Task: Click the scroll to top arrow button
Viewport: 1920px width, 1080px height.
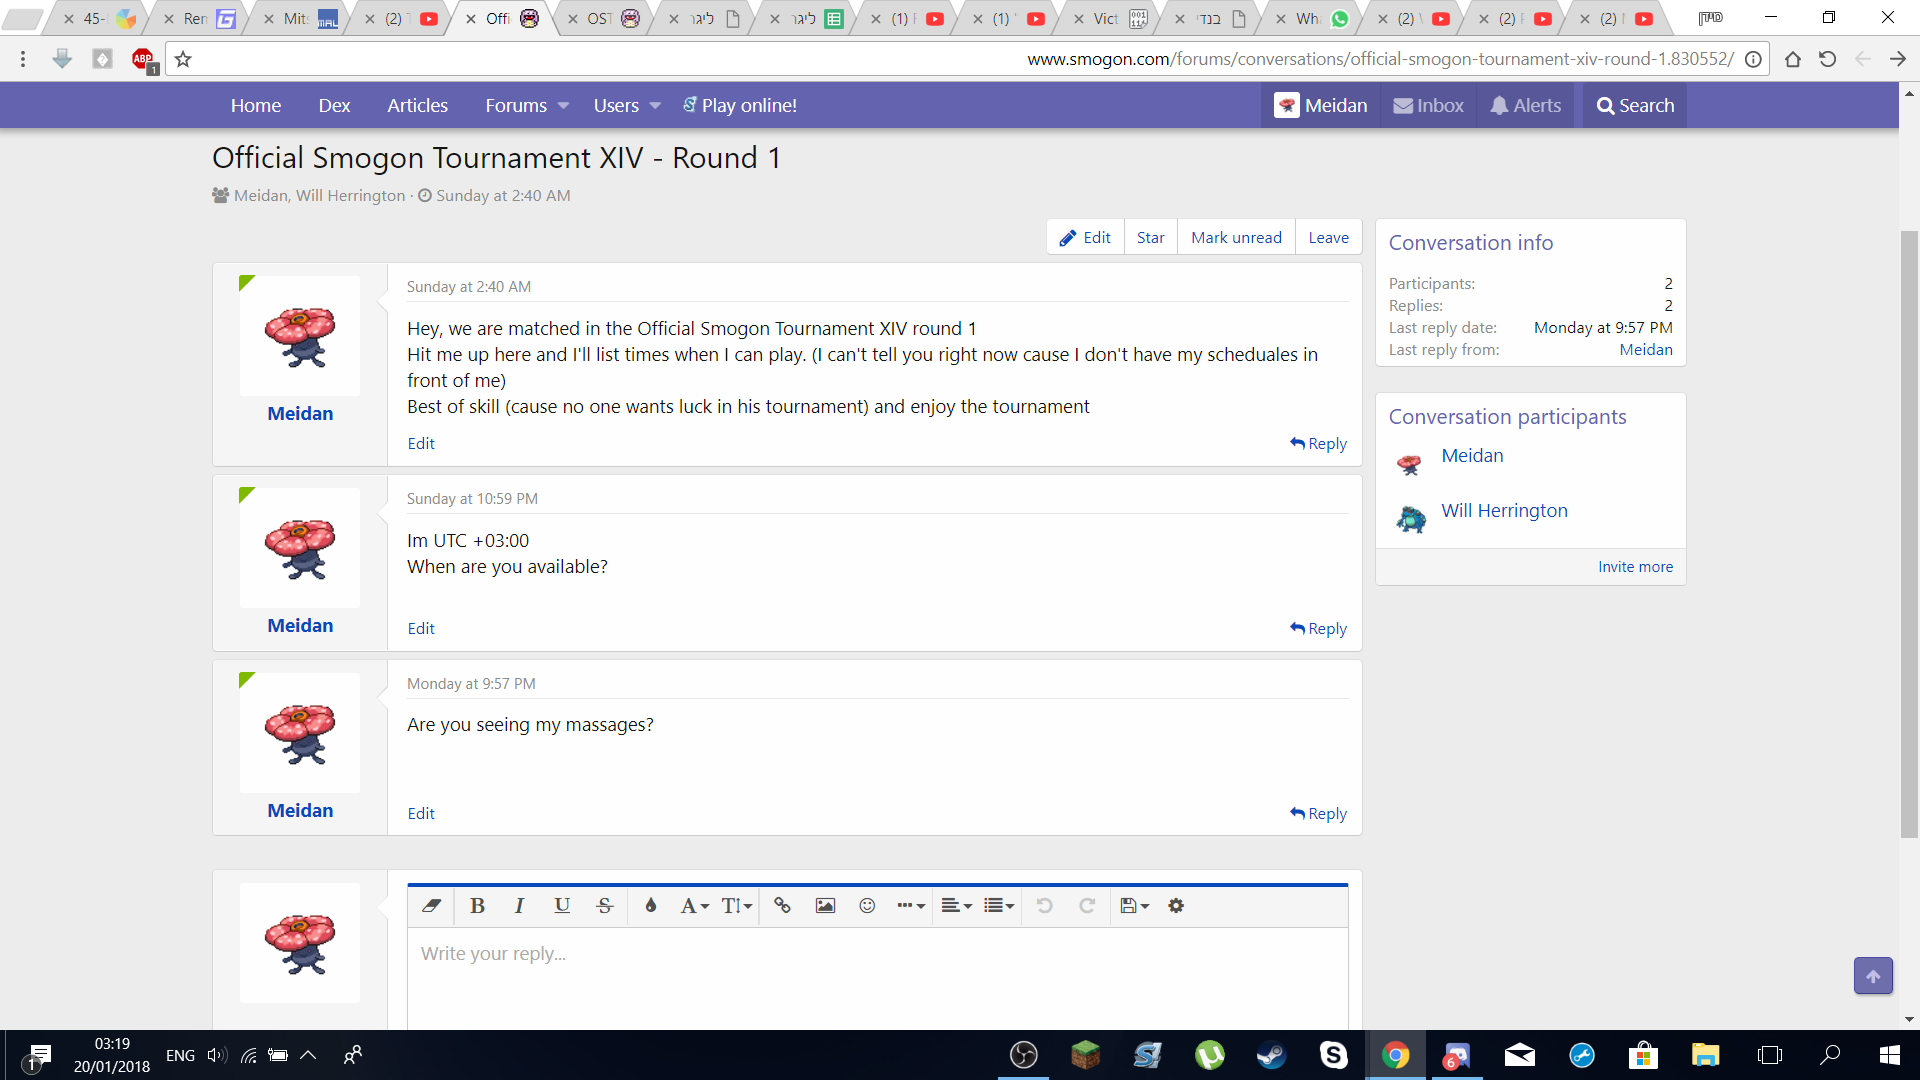Action: tap(1873, 976)
